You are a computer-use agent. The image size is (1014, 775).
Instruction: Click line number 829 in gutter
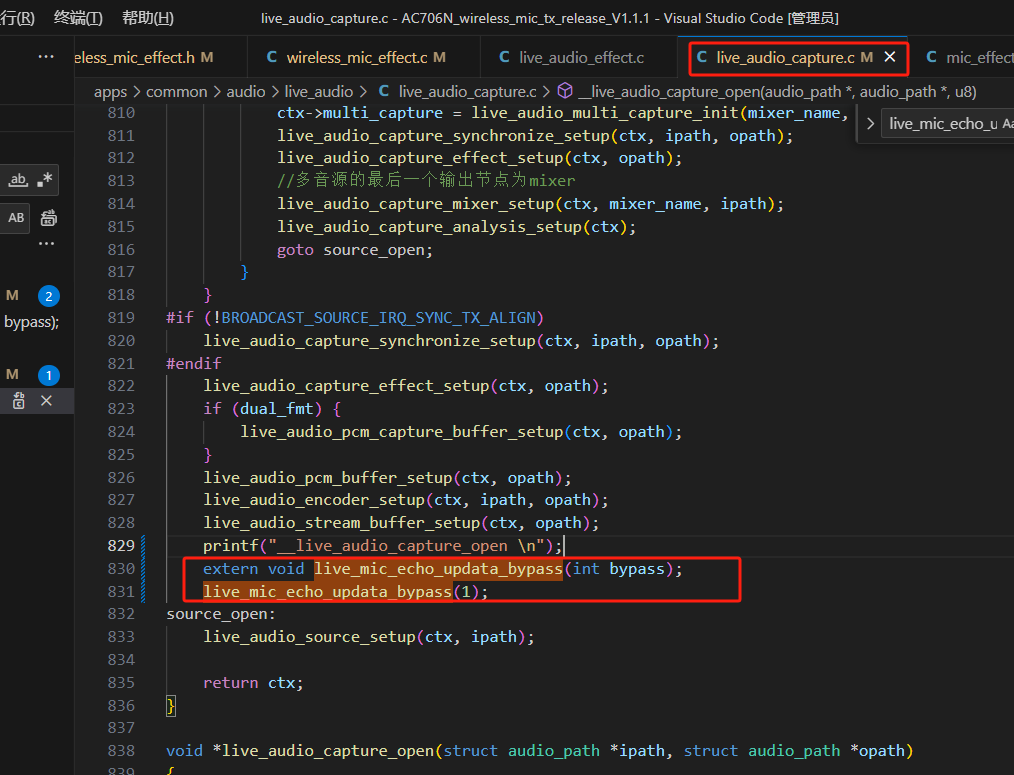pos(121,546)
